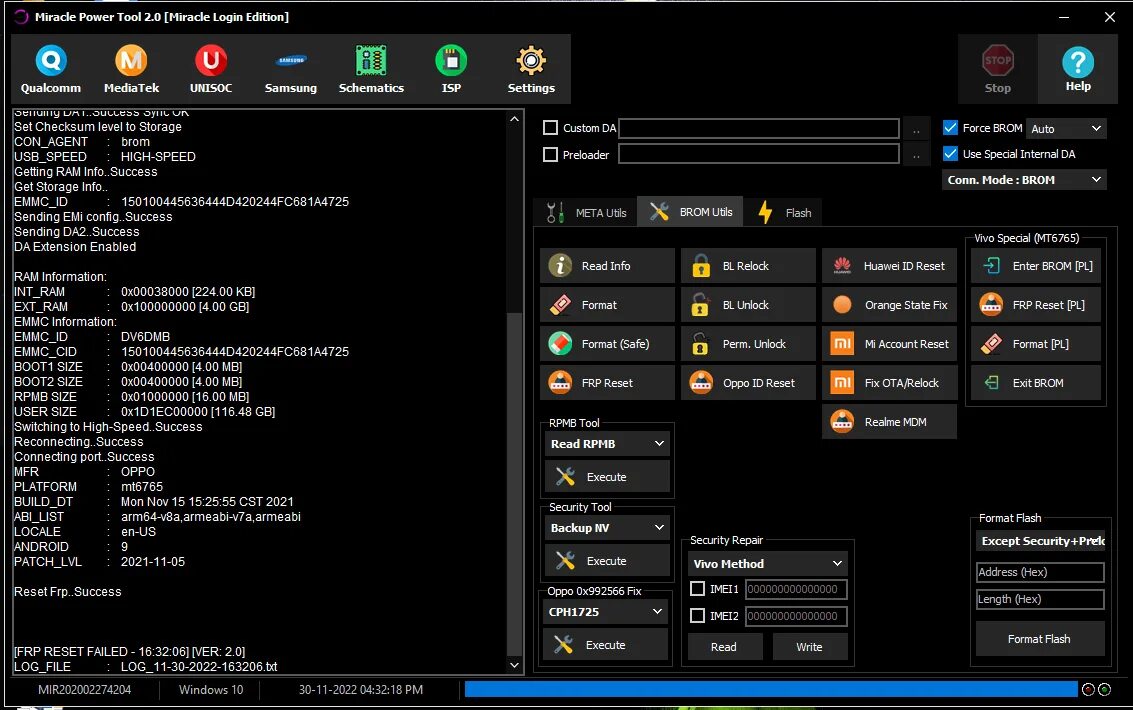This screenshot has width=1133, height=710.
Task: Switch to the Flash tab
Action: click(x=784, y=213)
